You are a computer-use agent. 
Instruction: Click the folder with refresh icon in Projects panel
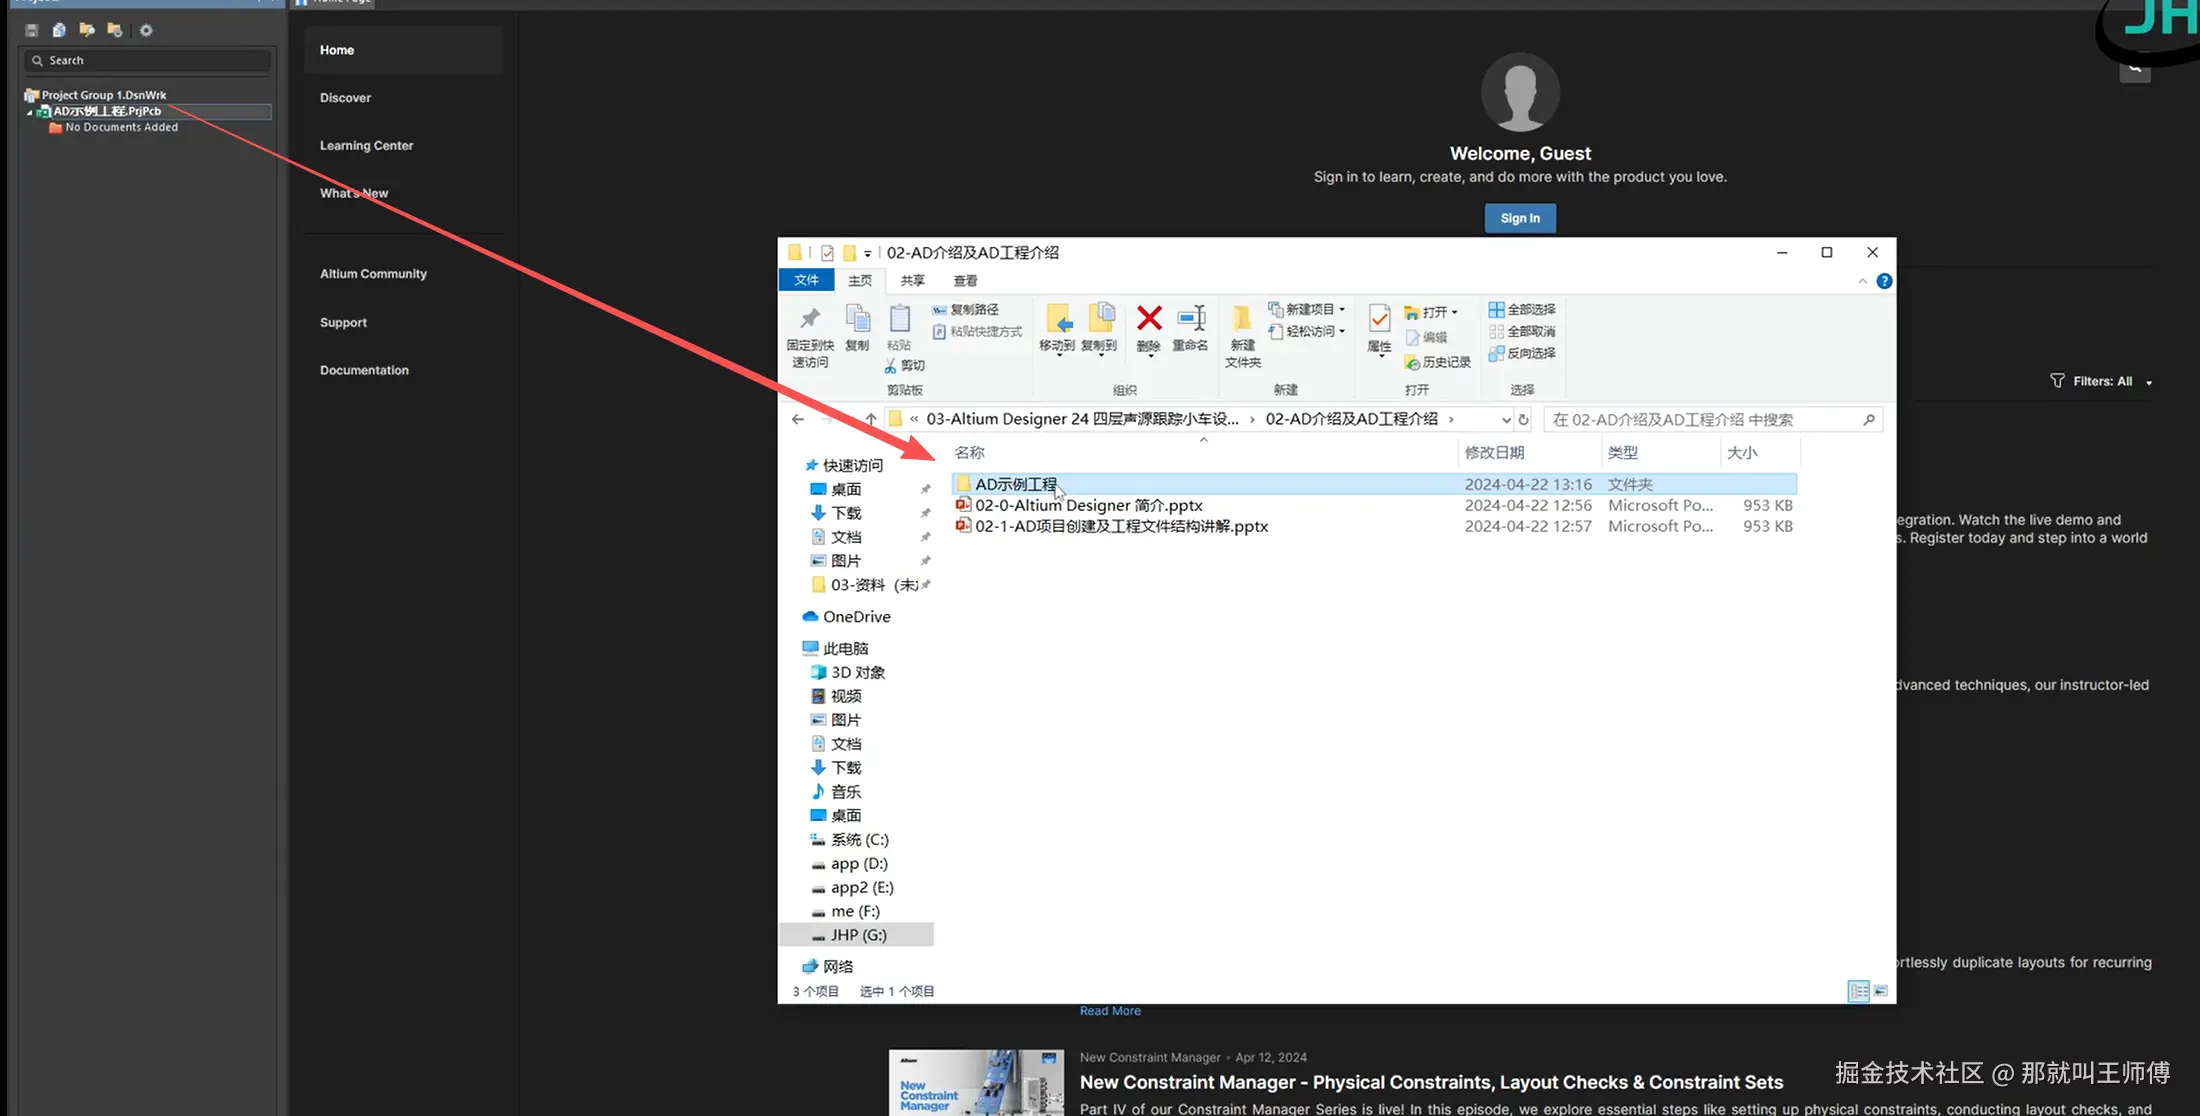click(115, 30)
